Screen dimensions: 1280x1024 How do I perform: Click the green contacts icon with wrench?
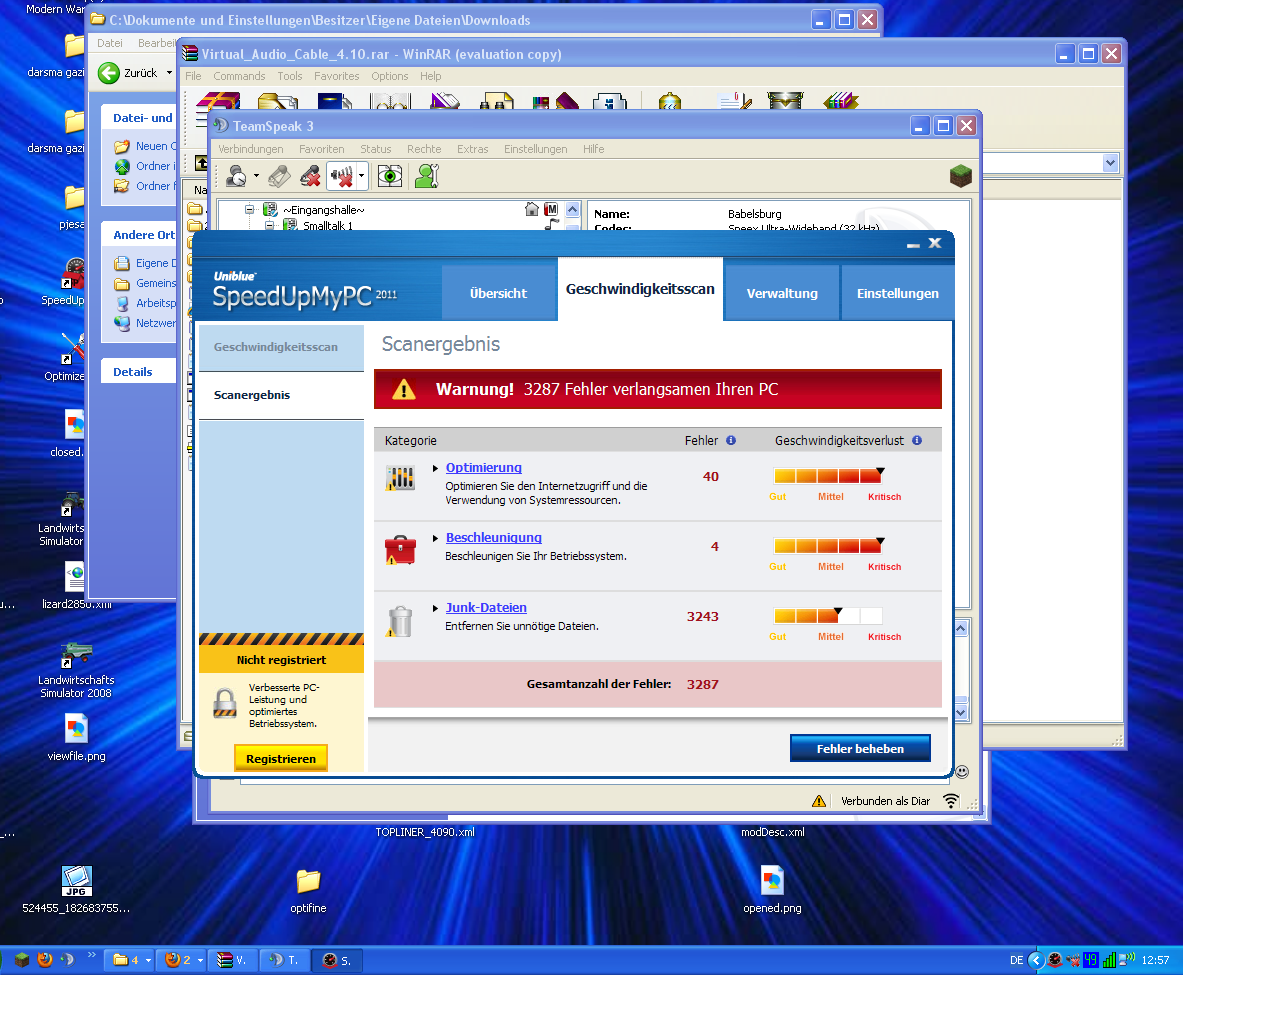pyautogui.click(x=427, y=177)
